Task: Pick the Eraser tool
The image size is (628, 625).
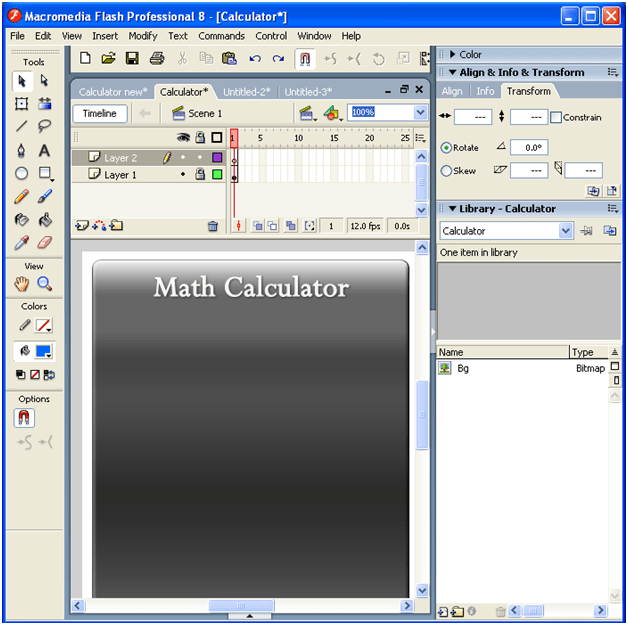Action: (44, 242)
